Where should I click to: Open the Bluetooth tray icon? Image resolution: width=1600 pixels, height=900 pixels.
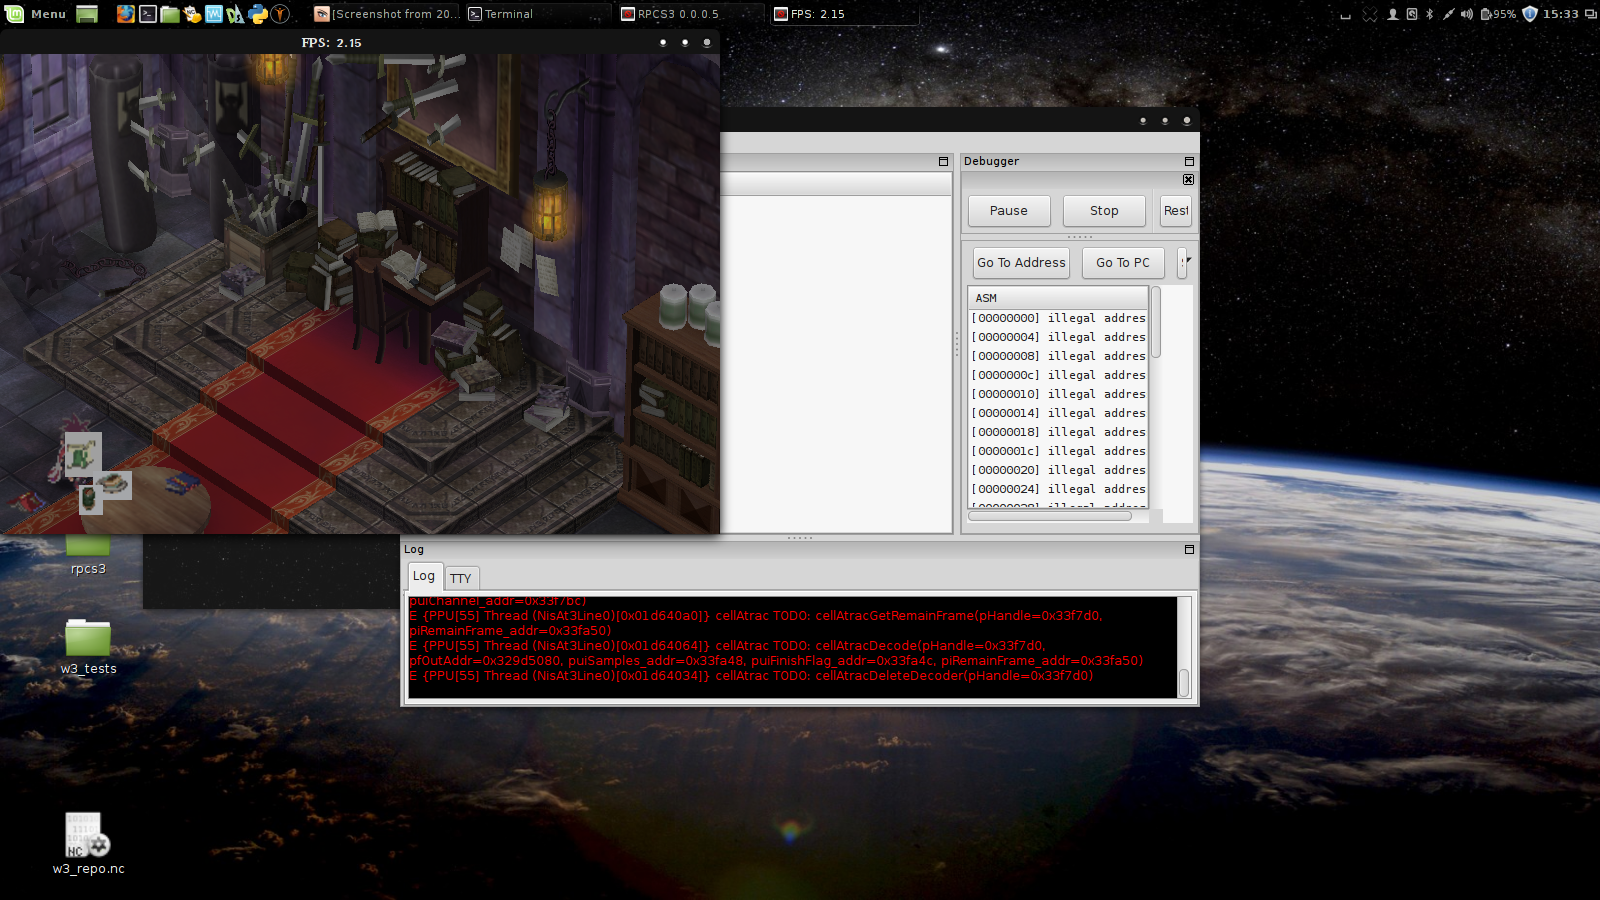pos(1429,14)
